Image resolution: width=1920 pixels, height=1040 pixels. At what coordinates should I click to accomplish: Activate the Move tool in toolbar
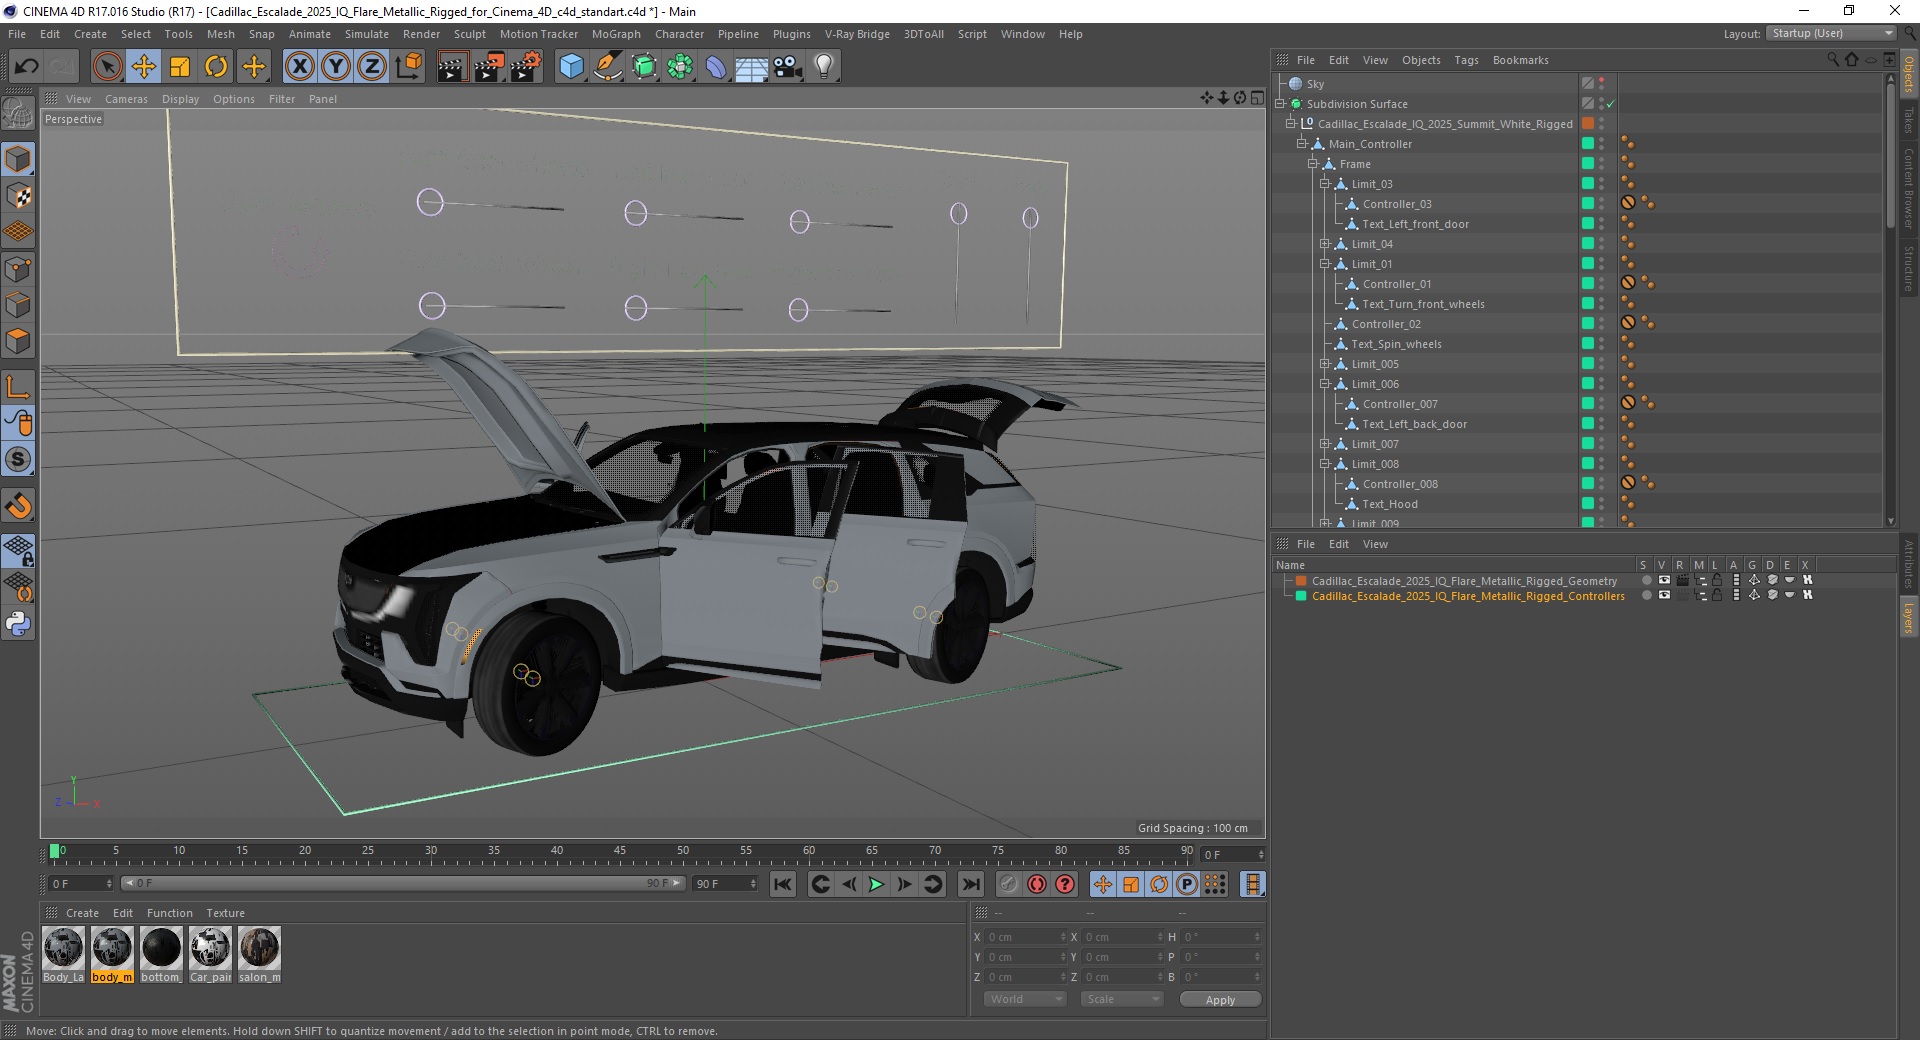(x=143, y=67)
